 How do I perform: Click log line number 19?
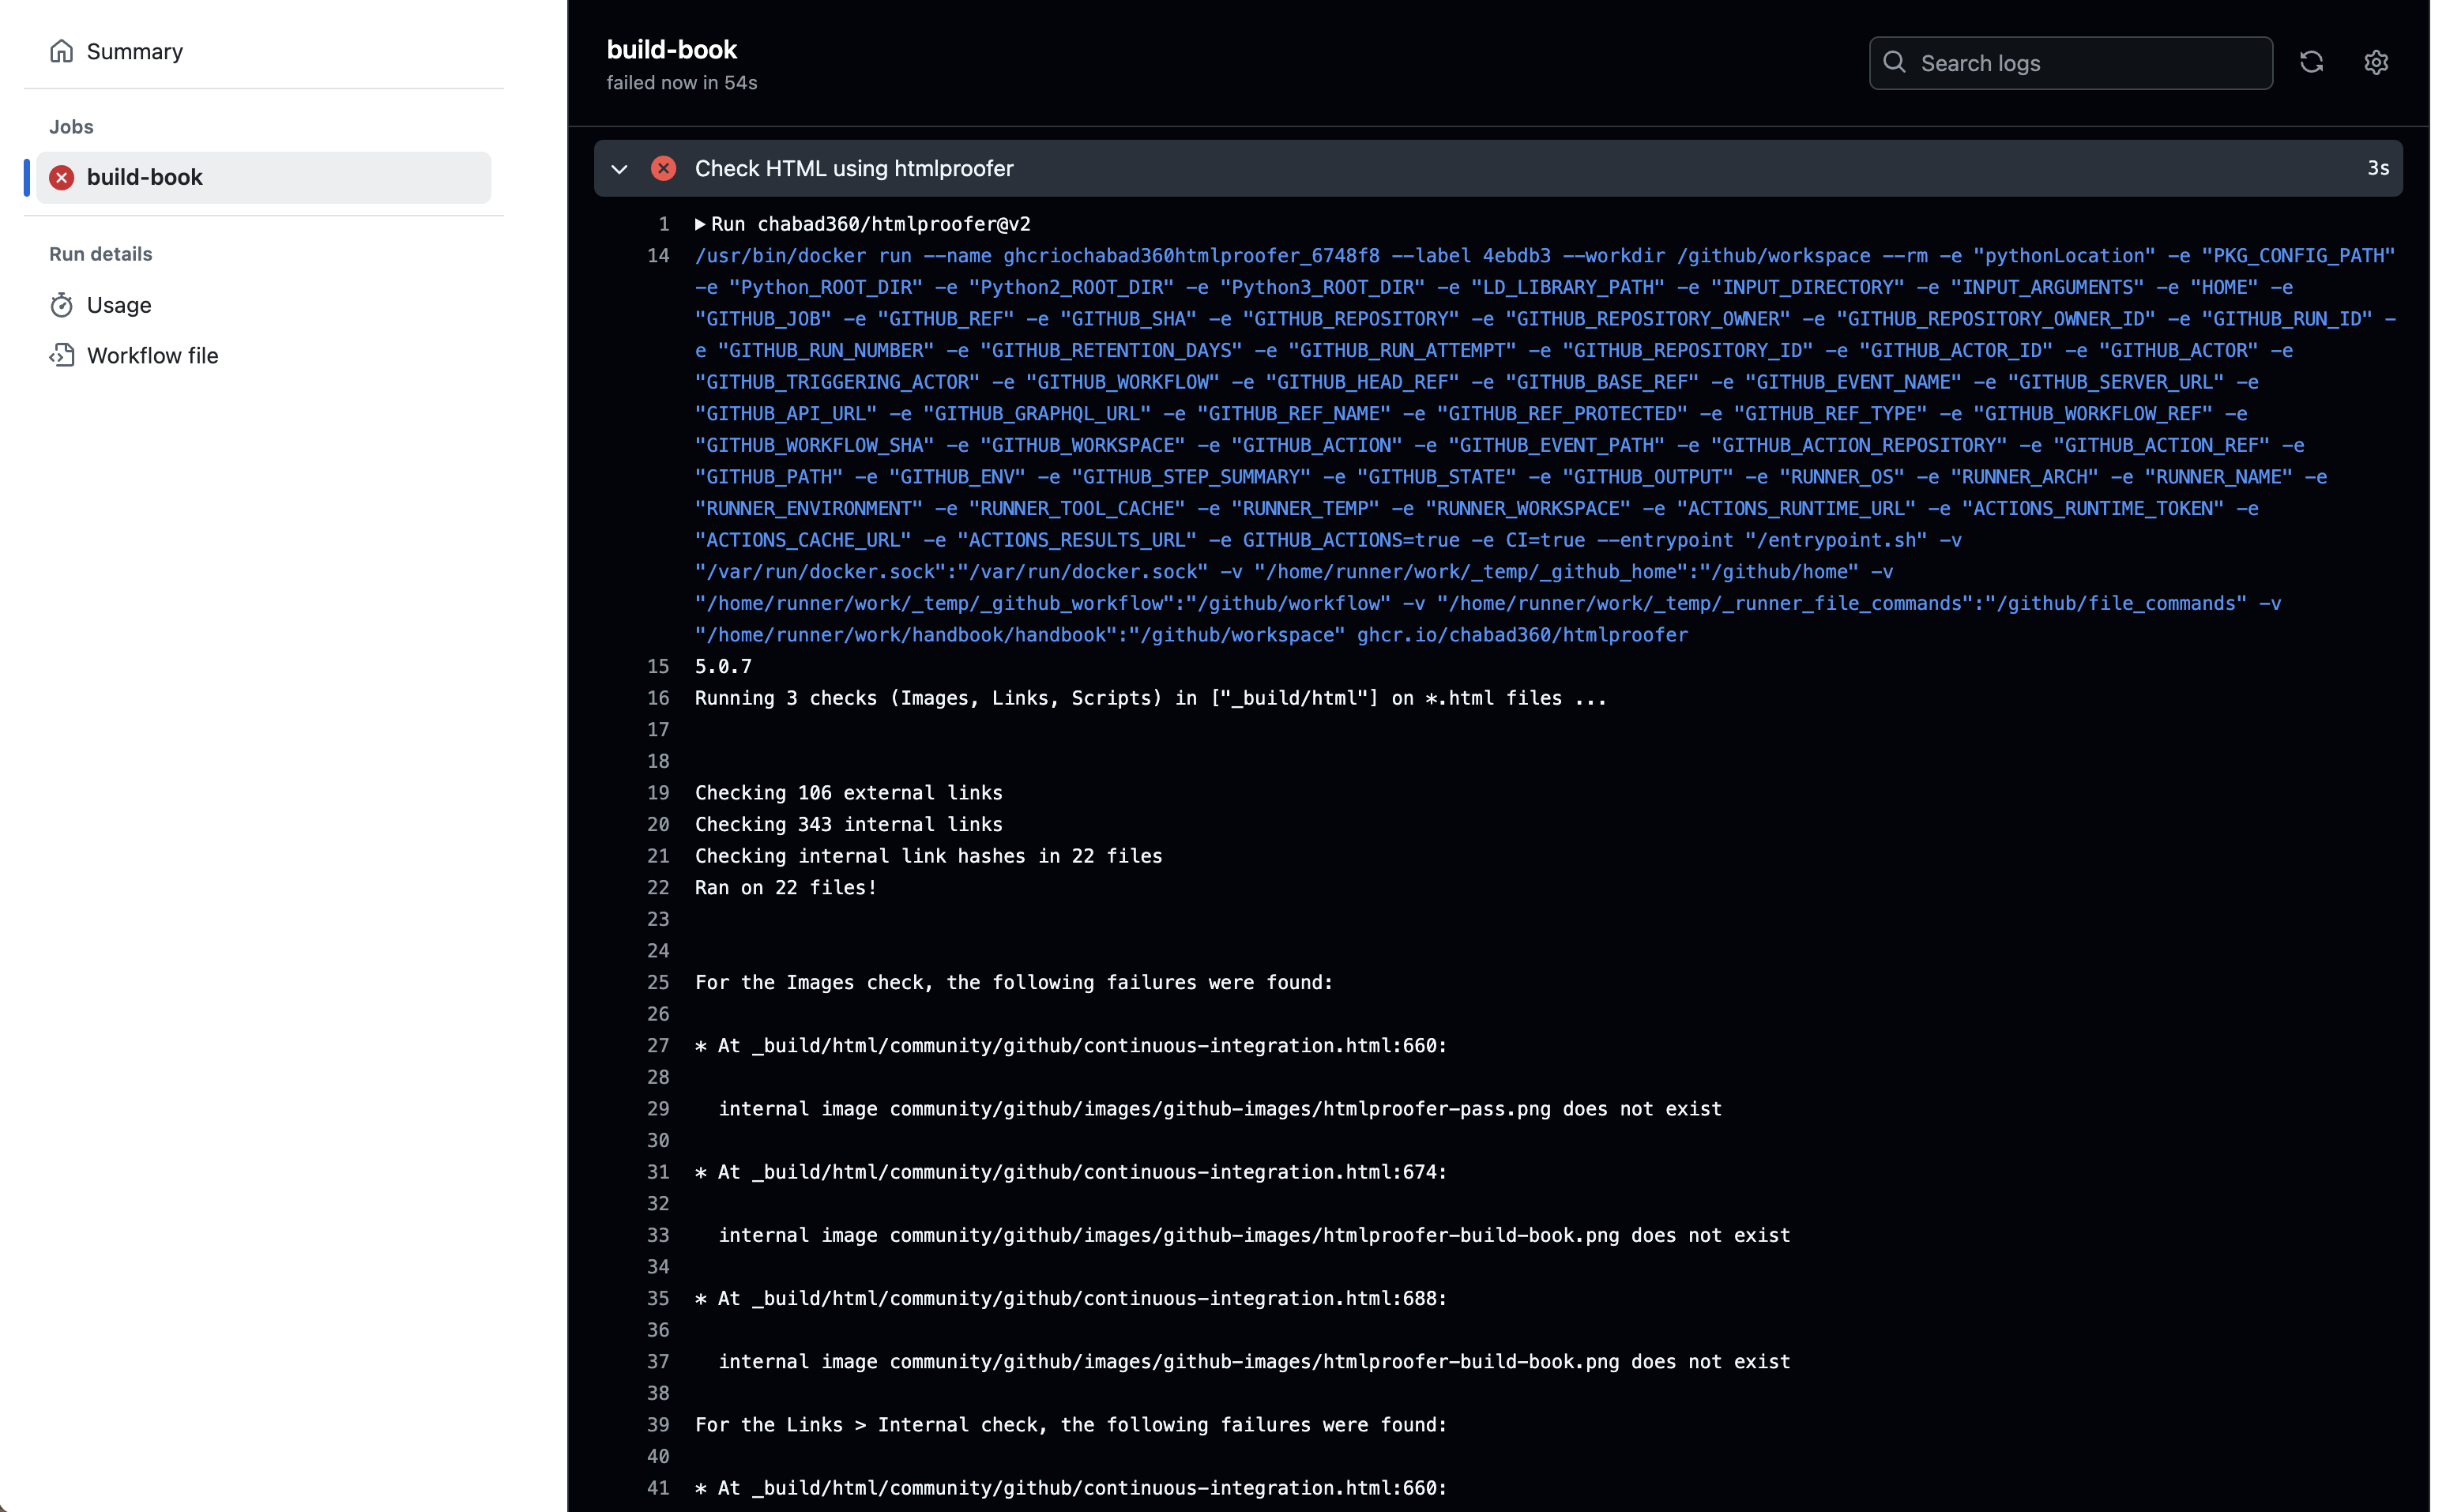[658, 793]
